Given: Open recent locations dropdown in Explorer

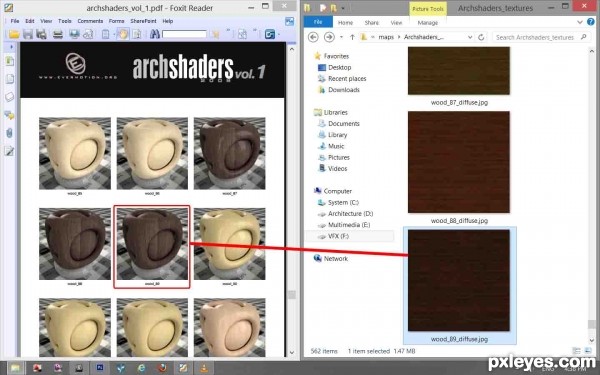Looking at the screenshot, I should (x=341, y=37).
